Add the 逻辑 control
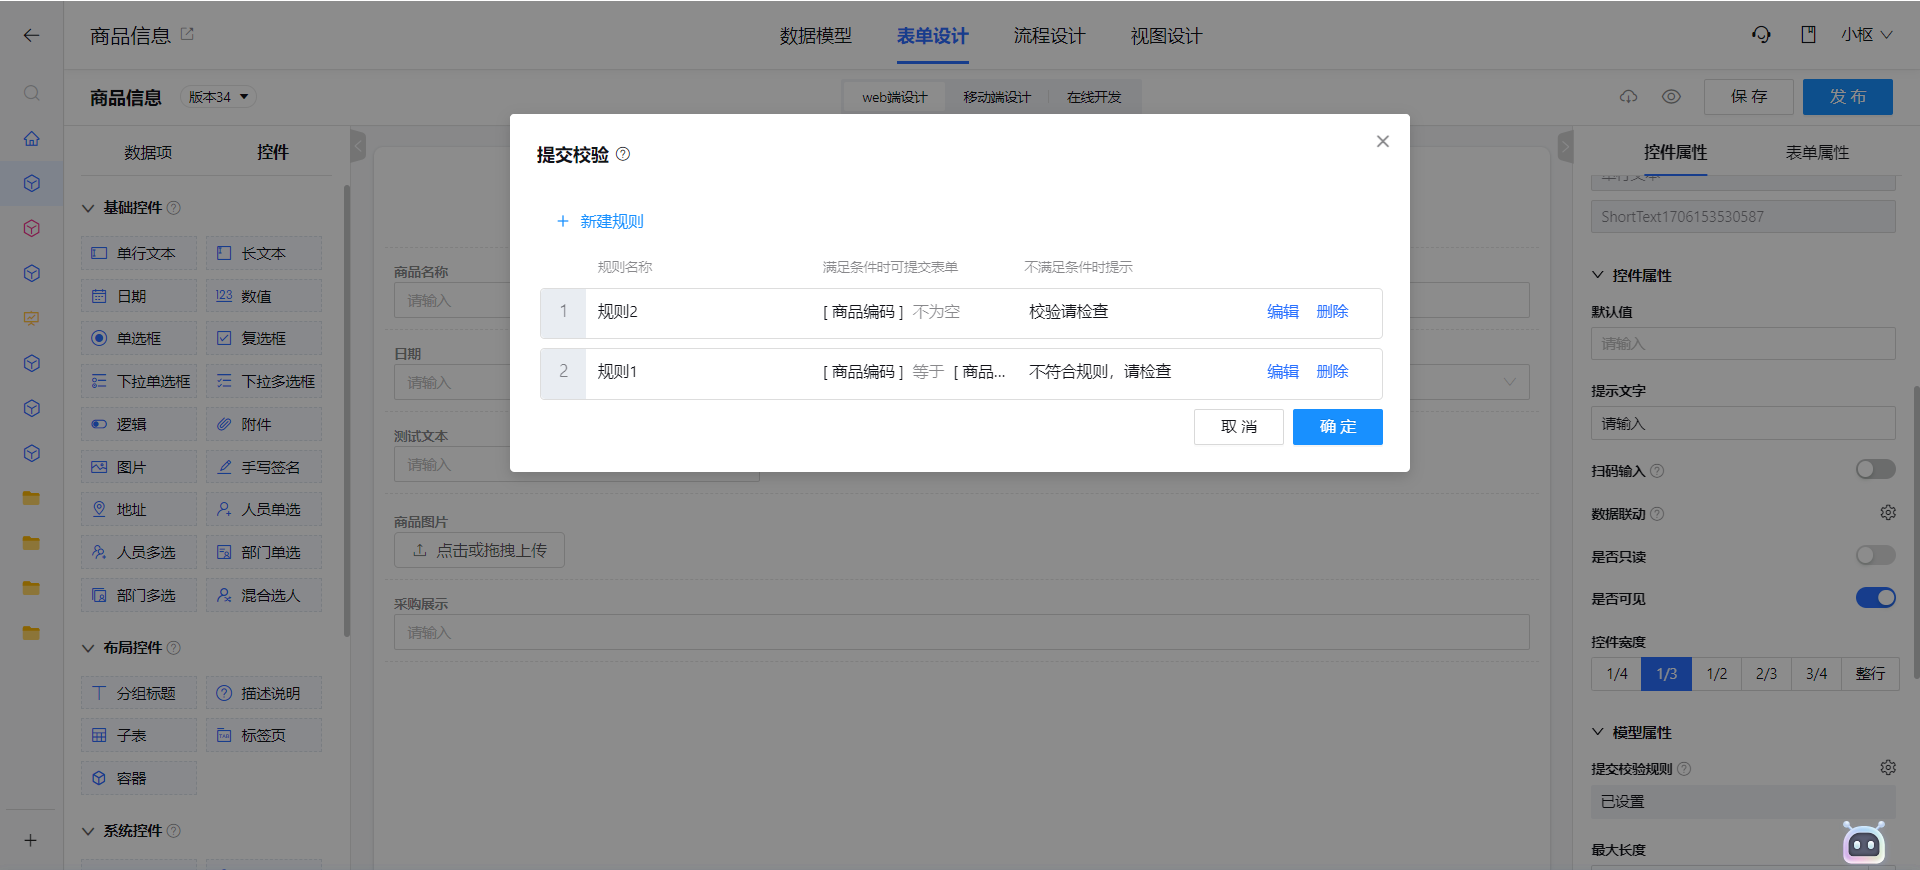This screenshot has width=1920, height=870. tap(139, 424)
